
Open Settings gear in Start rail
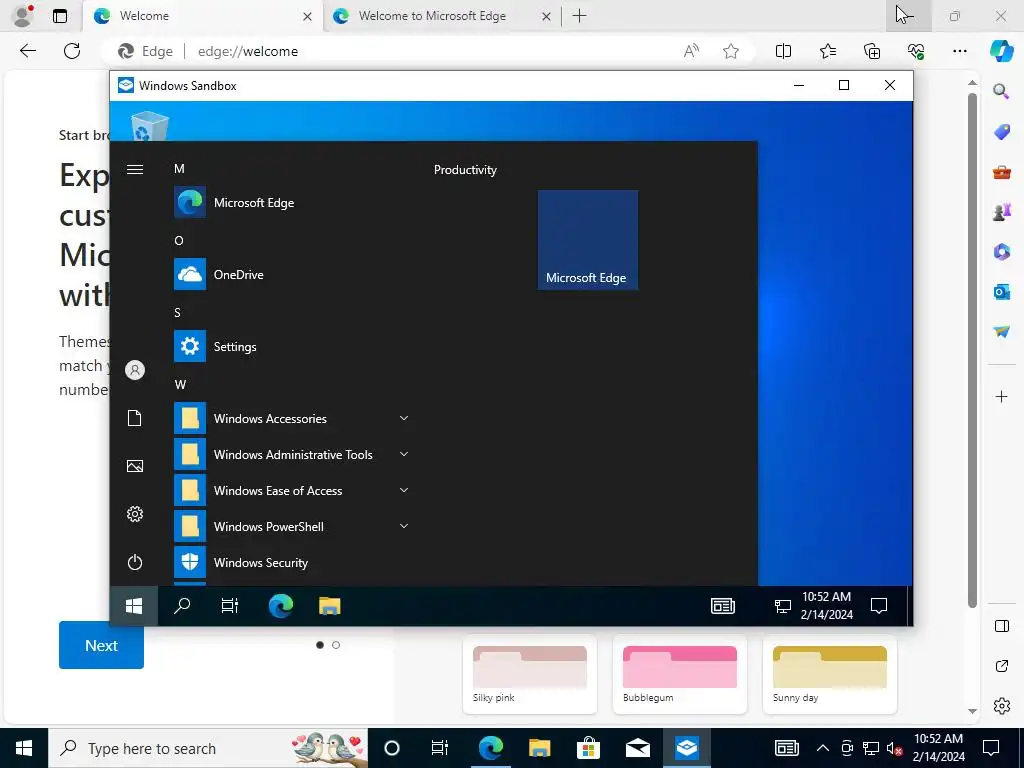(x=135, y=515)
